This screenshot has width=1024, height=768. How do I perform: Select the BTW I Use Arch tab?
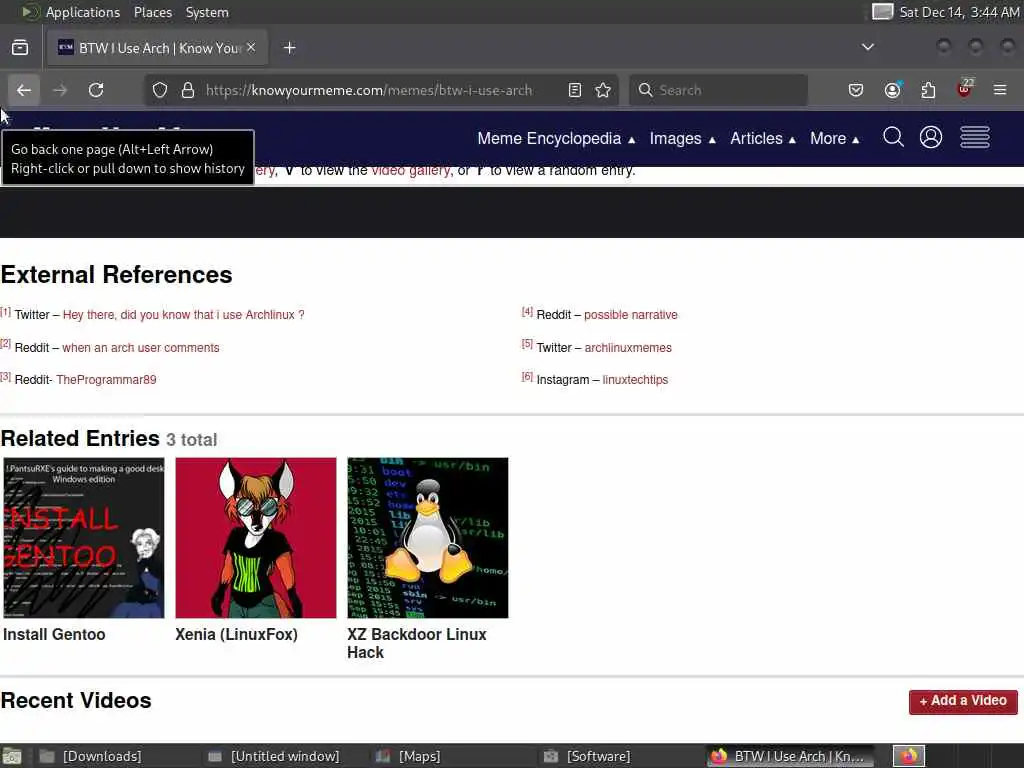pos(157,48)
